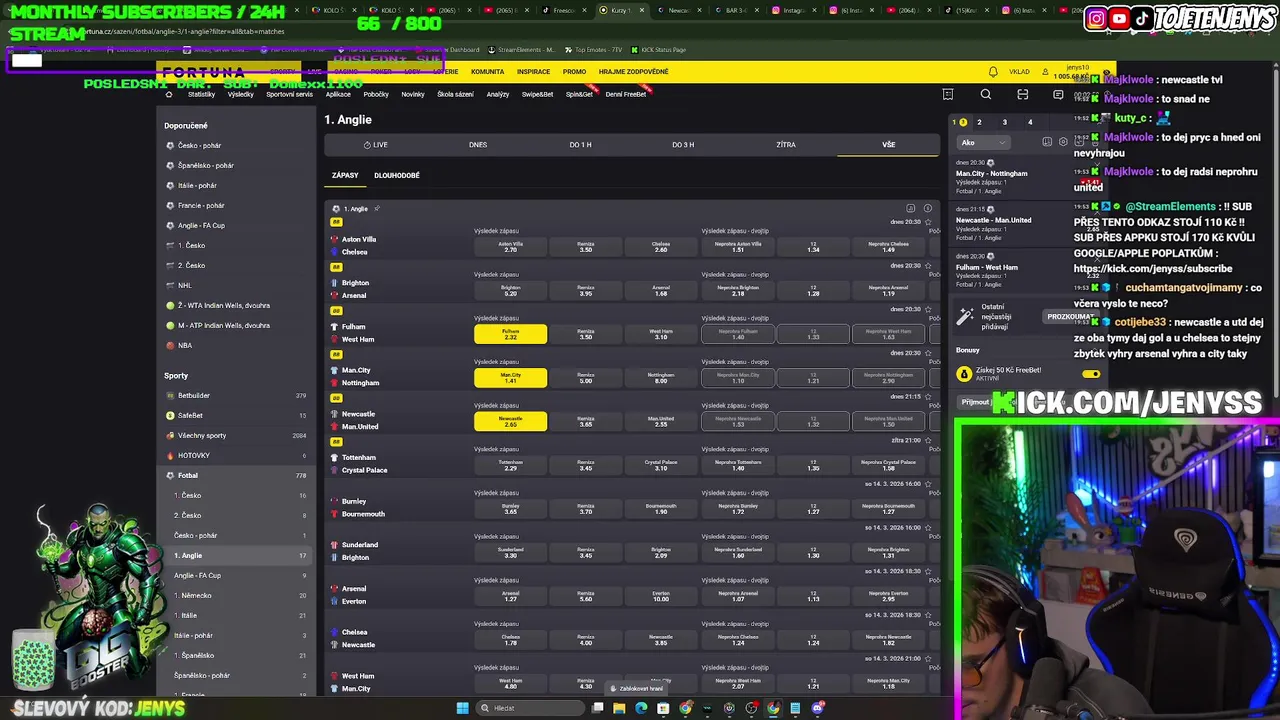Open the DLOUHODOBÉ tab
Viewport: 1280px width, 720px height.
click(x=397, y=175)
